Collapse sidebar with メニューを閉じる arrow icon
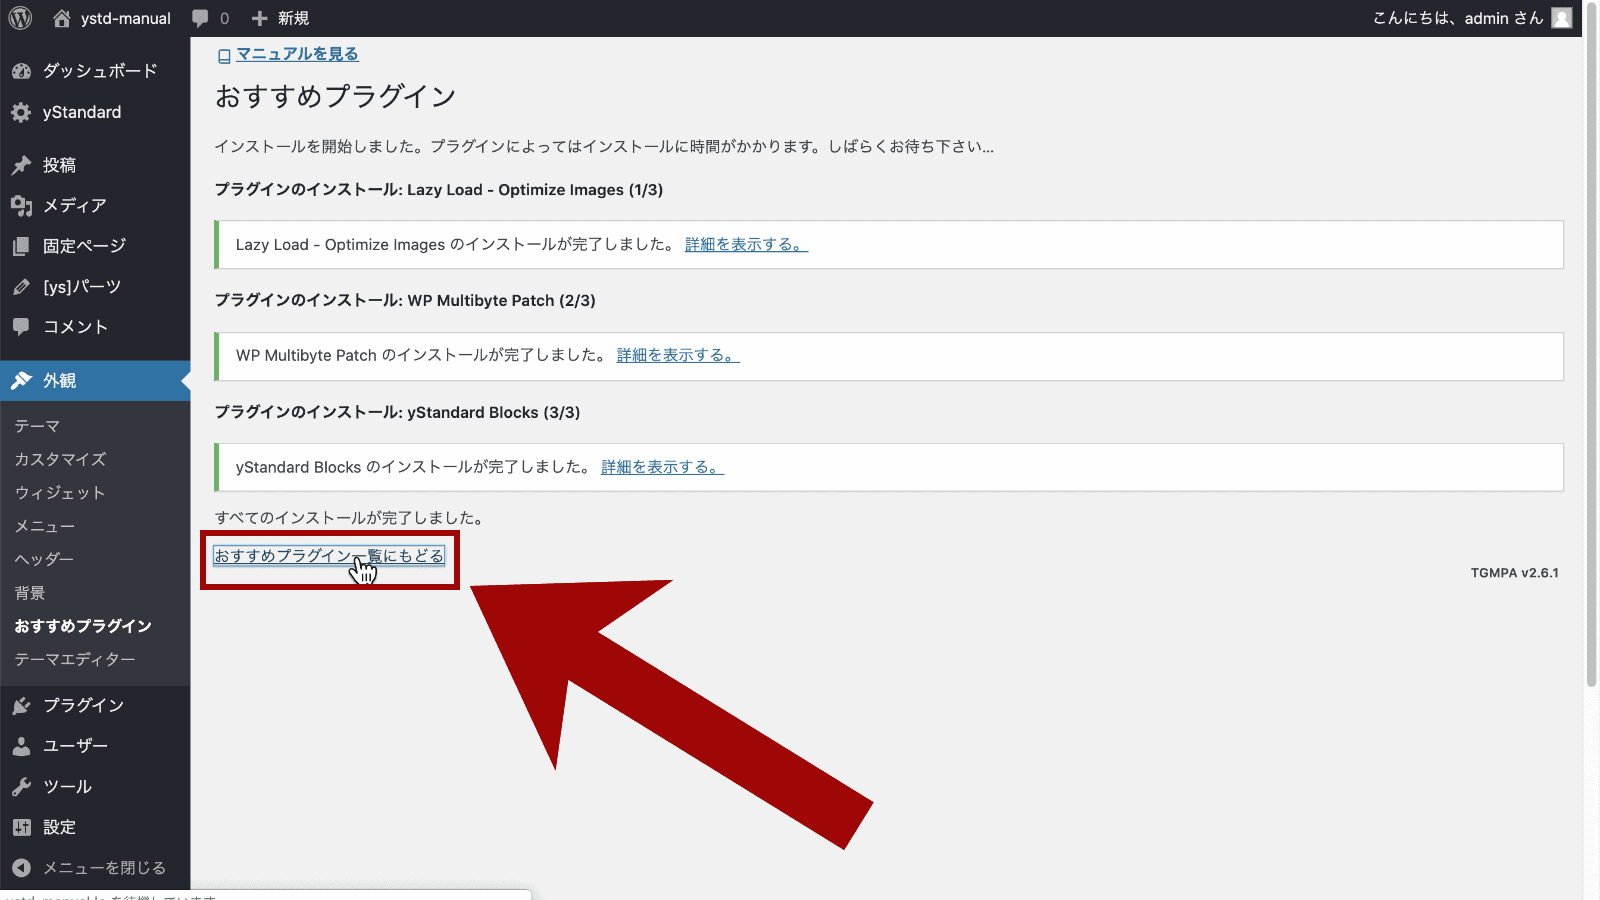 click(21, 868)
